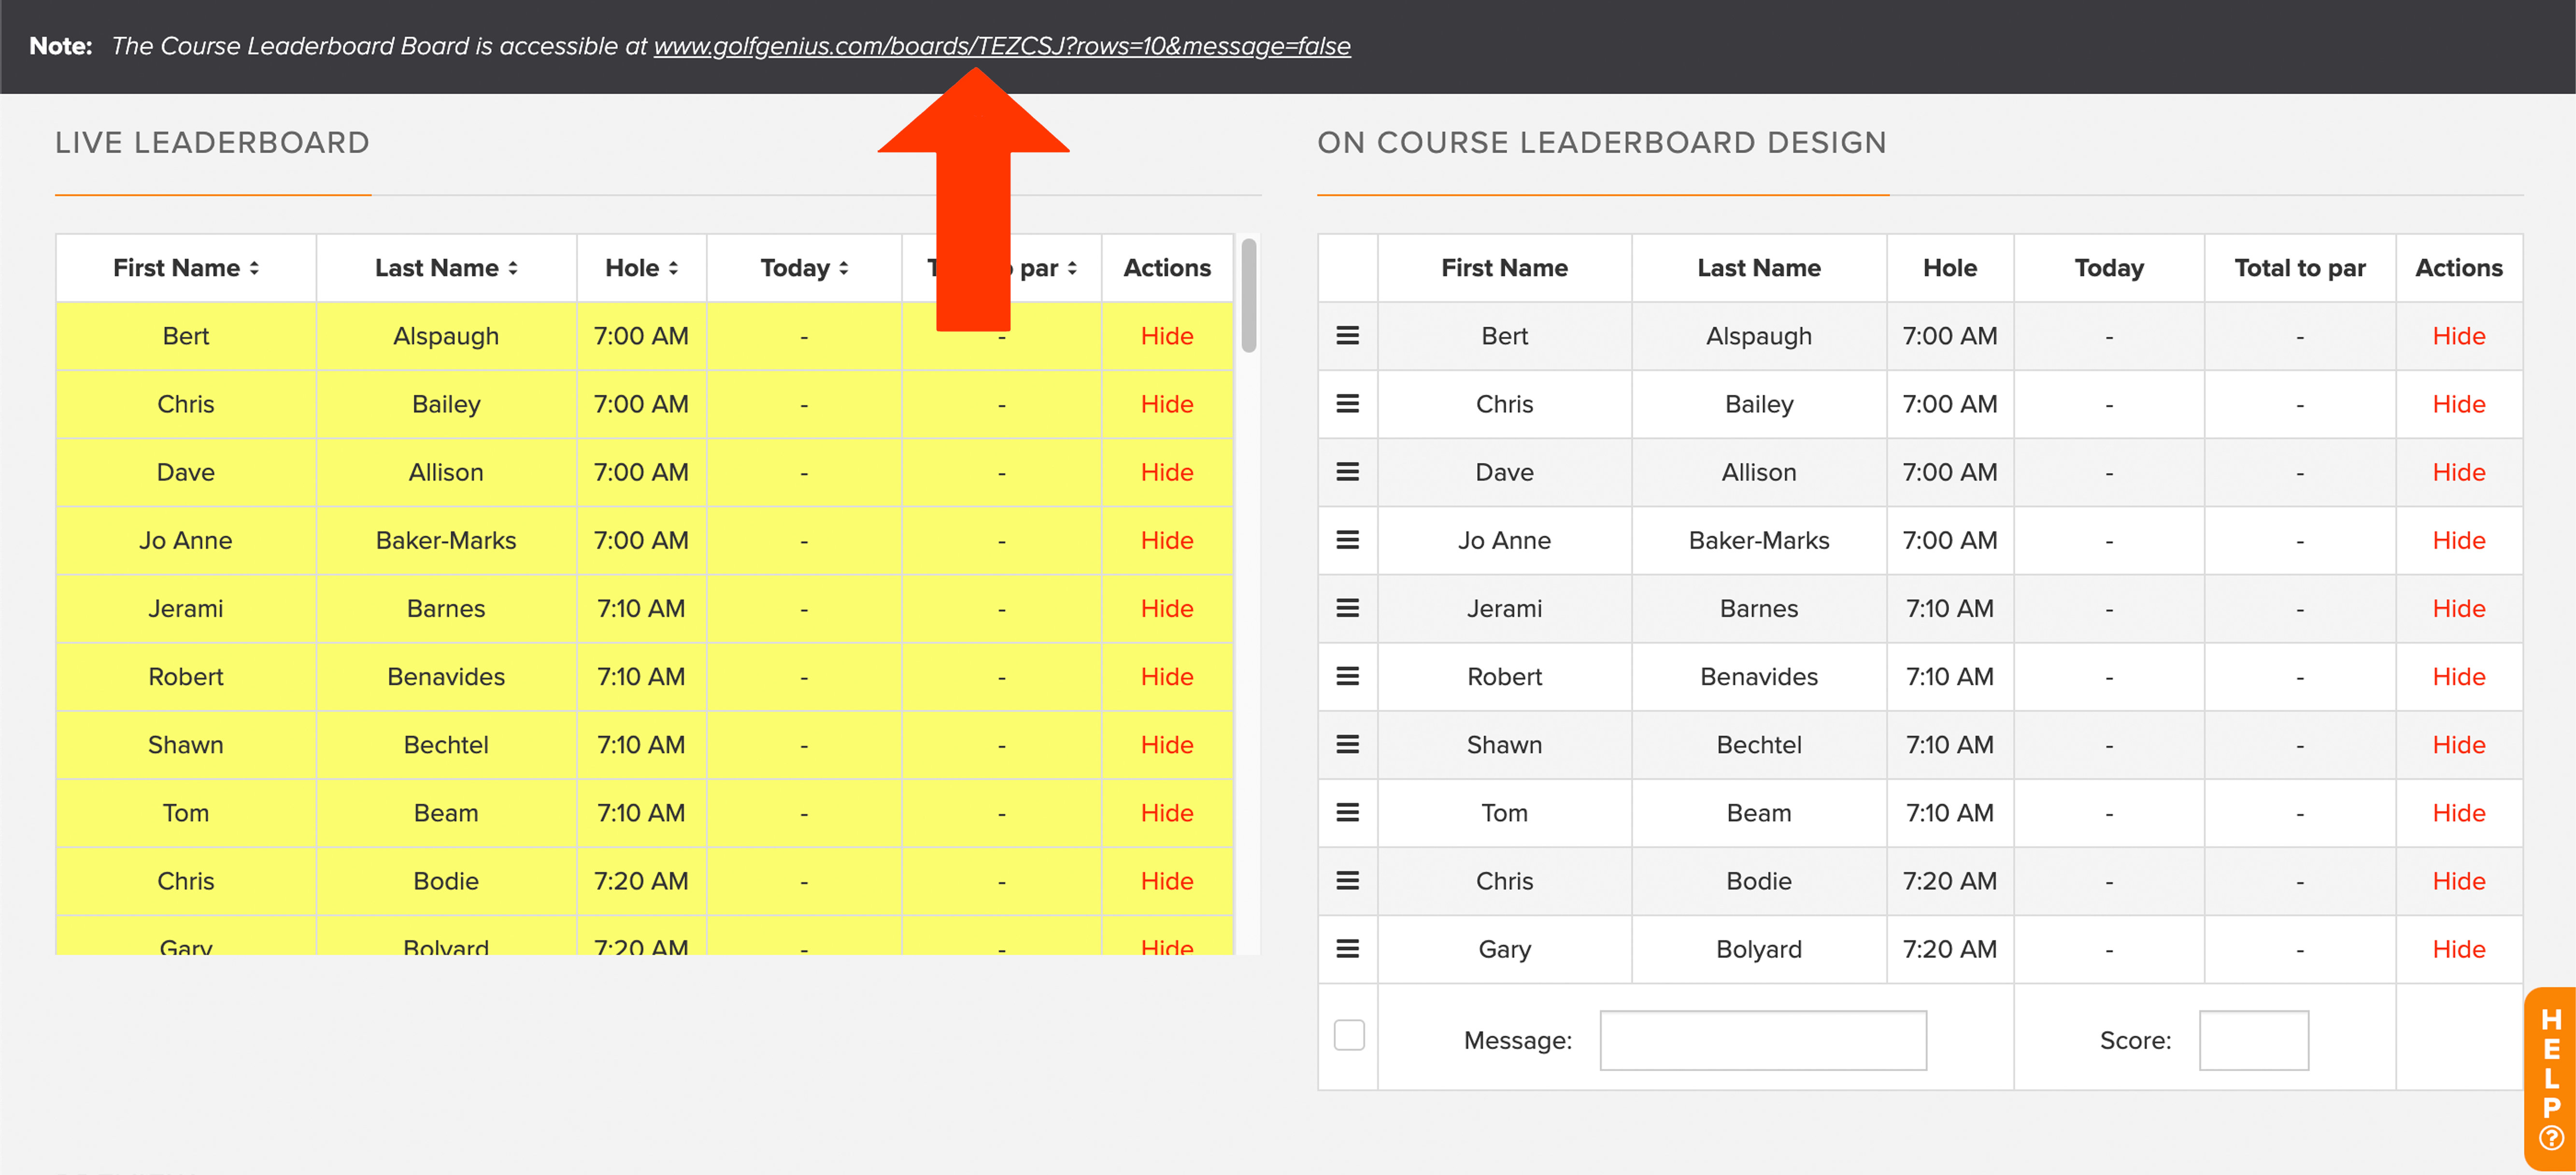Hide Robert Benavides in On Course design
This screenshot has height=1175, width=2576.
click(x=2459, y=676)
